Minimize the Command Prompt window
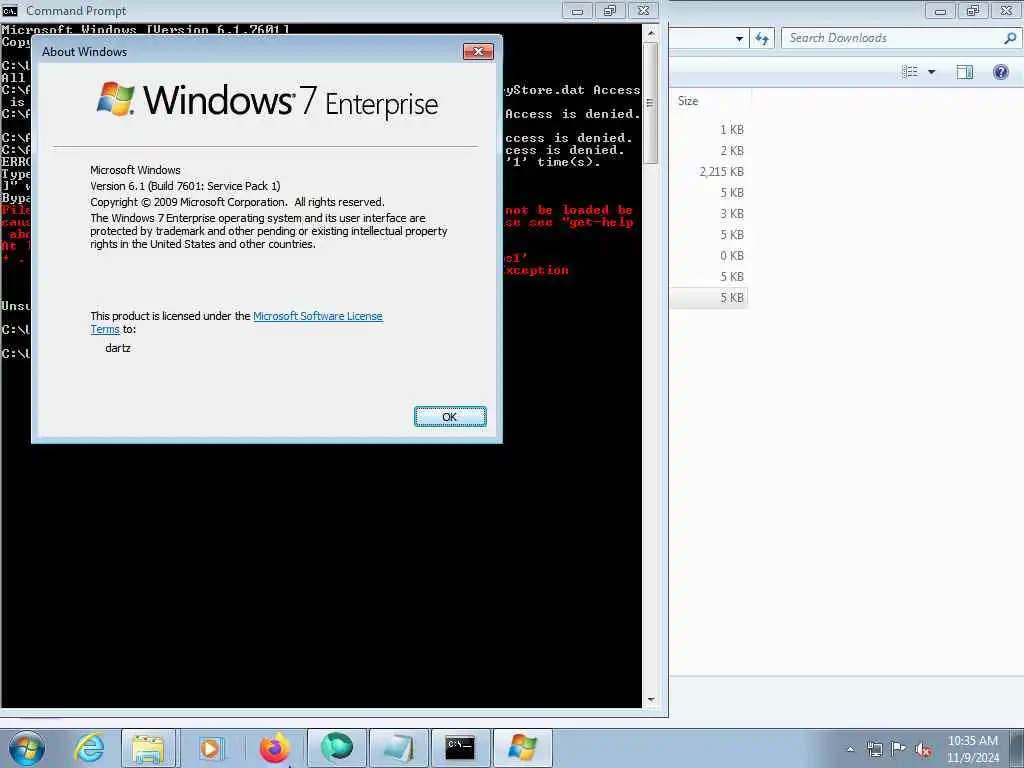The image size is (1024, 768). pos(577,10)
